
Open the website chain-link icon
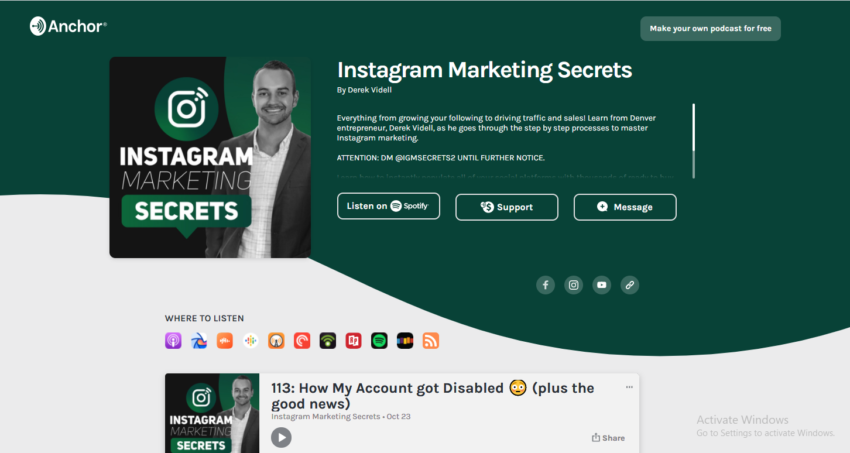[629, 285]
